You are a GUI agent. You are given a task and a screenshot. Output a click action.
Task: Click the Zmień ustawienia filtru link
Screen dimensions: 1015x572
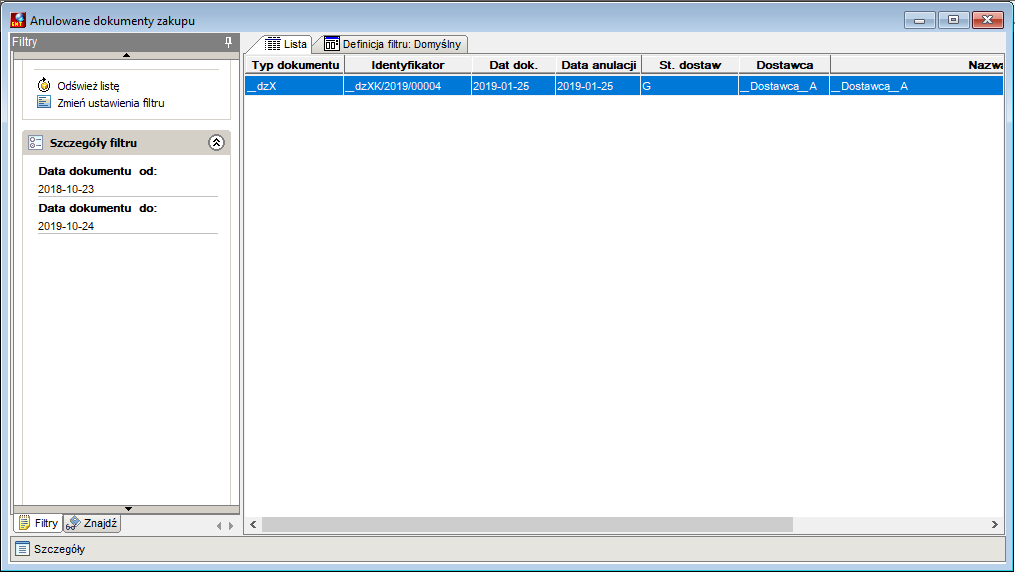click(x=111, y=103)
